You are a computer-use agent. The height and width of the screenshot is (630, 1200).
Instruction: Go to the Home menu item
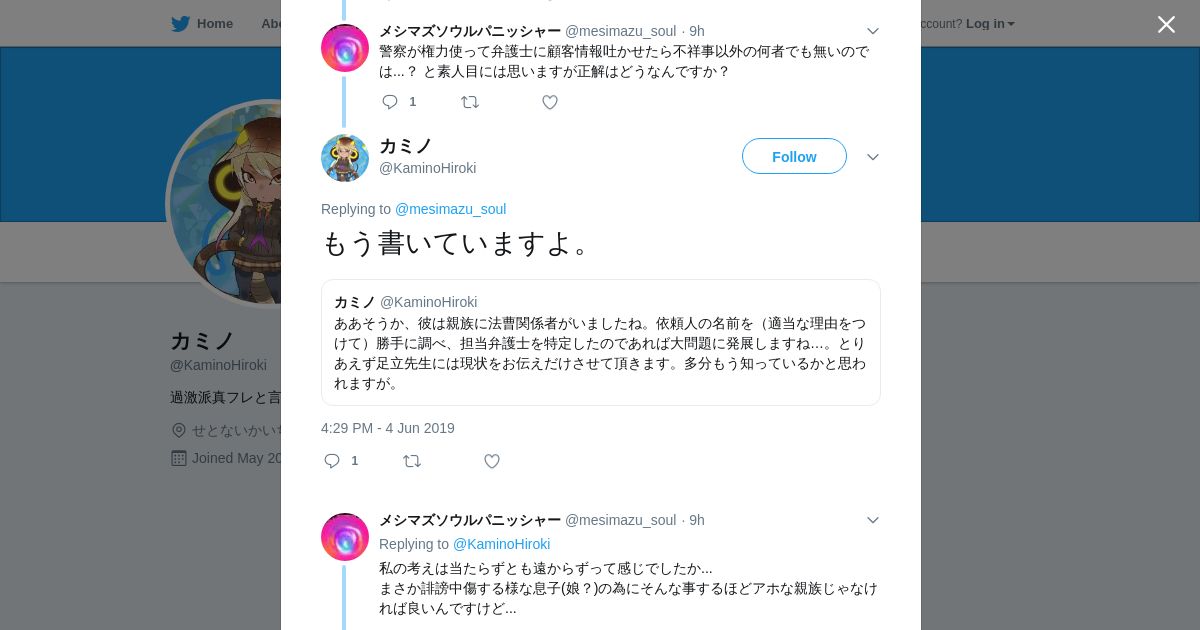click(x=214, y=24)
